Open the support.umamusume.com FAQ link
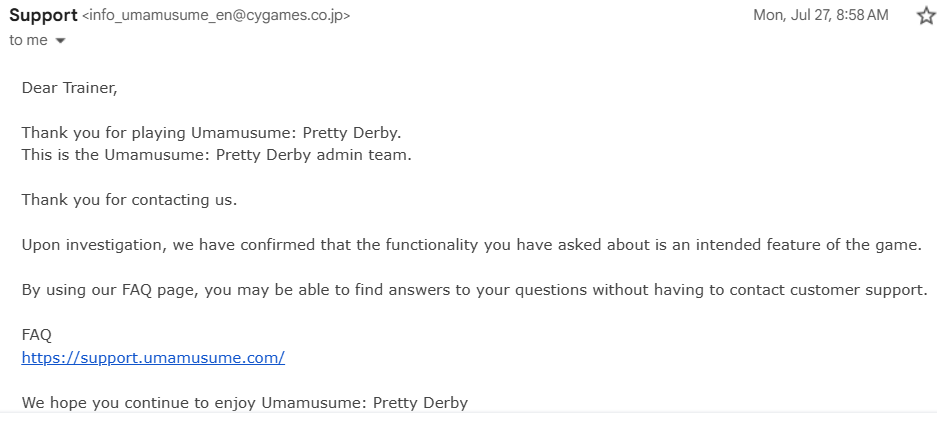 [x=153, y=358]
